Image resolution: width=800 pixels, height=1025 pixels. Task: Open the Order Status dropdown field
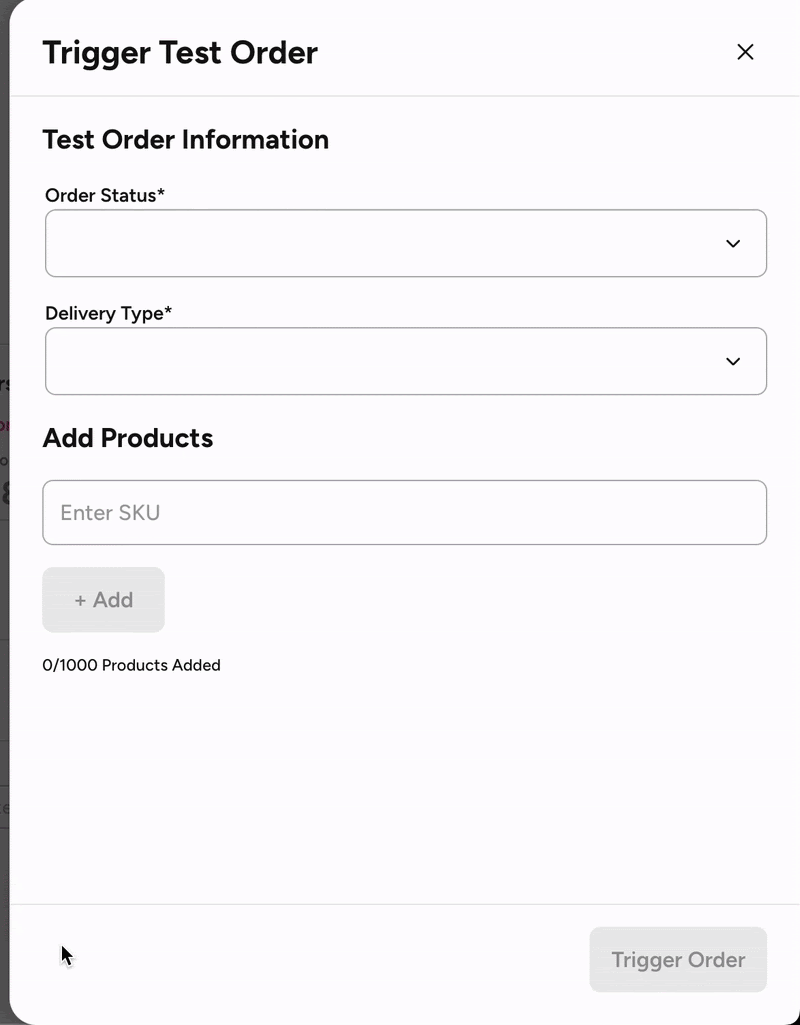pos(380,244)
